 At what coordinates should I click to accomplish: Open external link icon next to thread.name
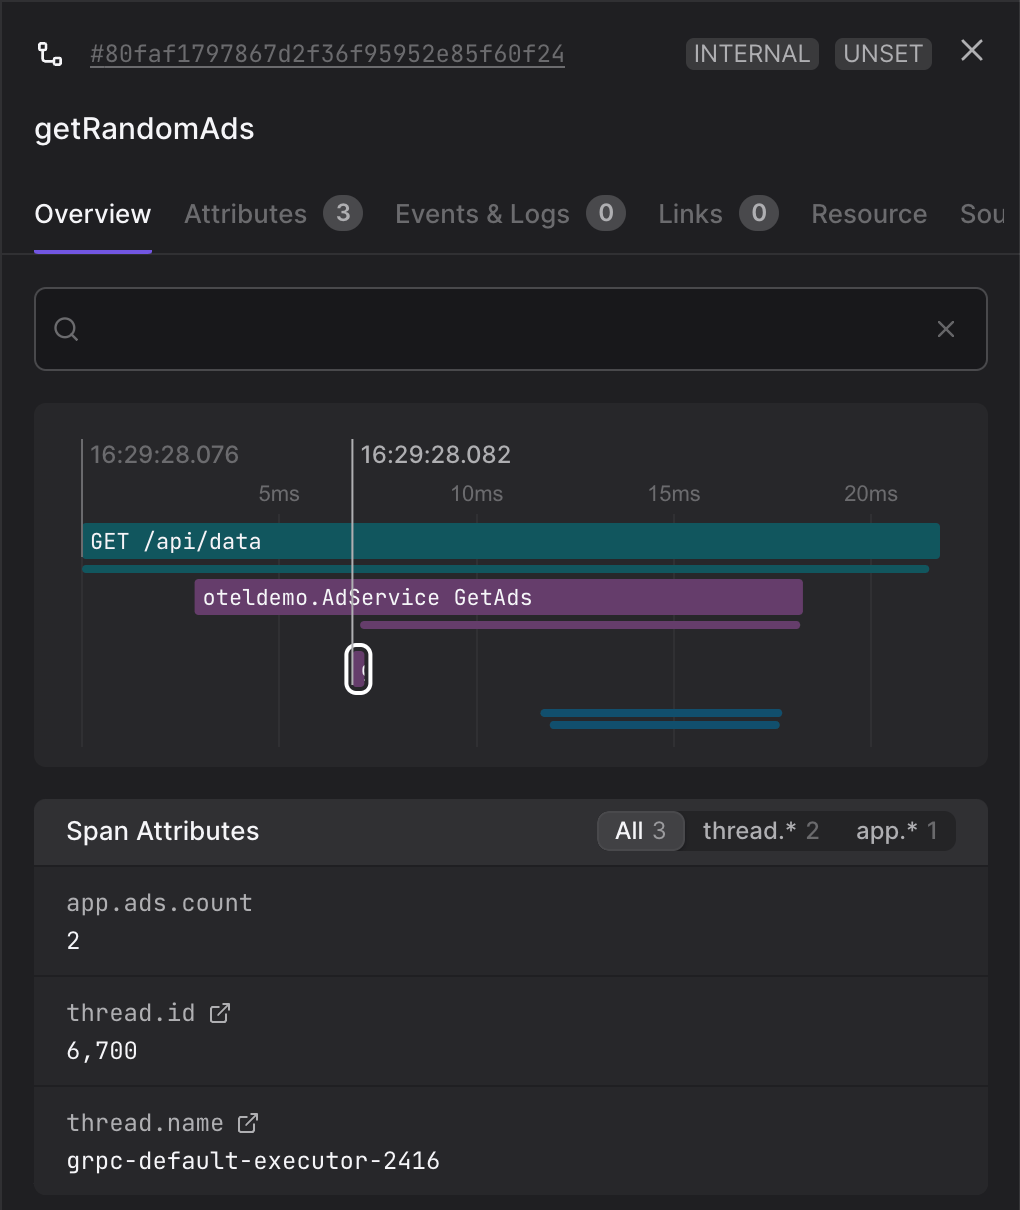[x=248, y=1123]
